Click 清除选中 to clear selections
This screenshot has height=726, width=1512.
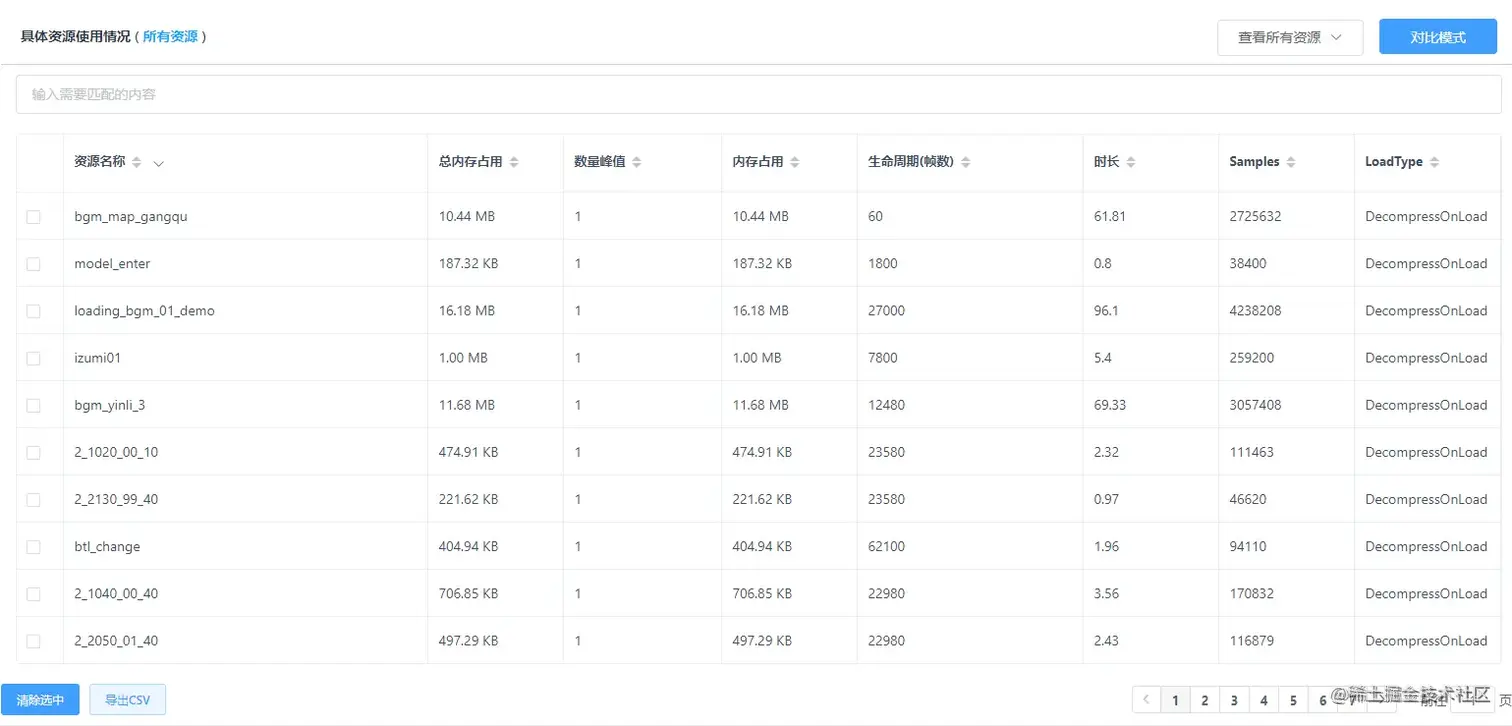[x=40, y=699]
